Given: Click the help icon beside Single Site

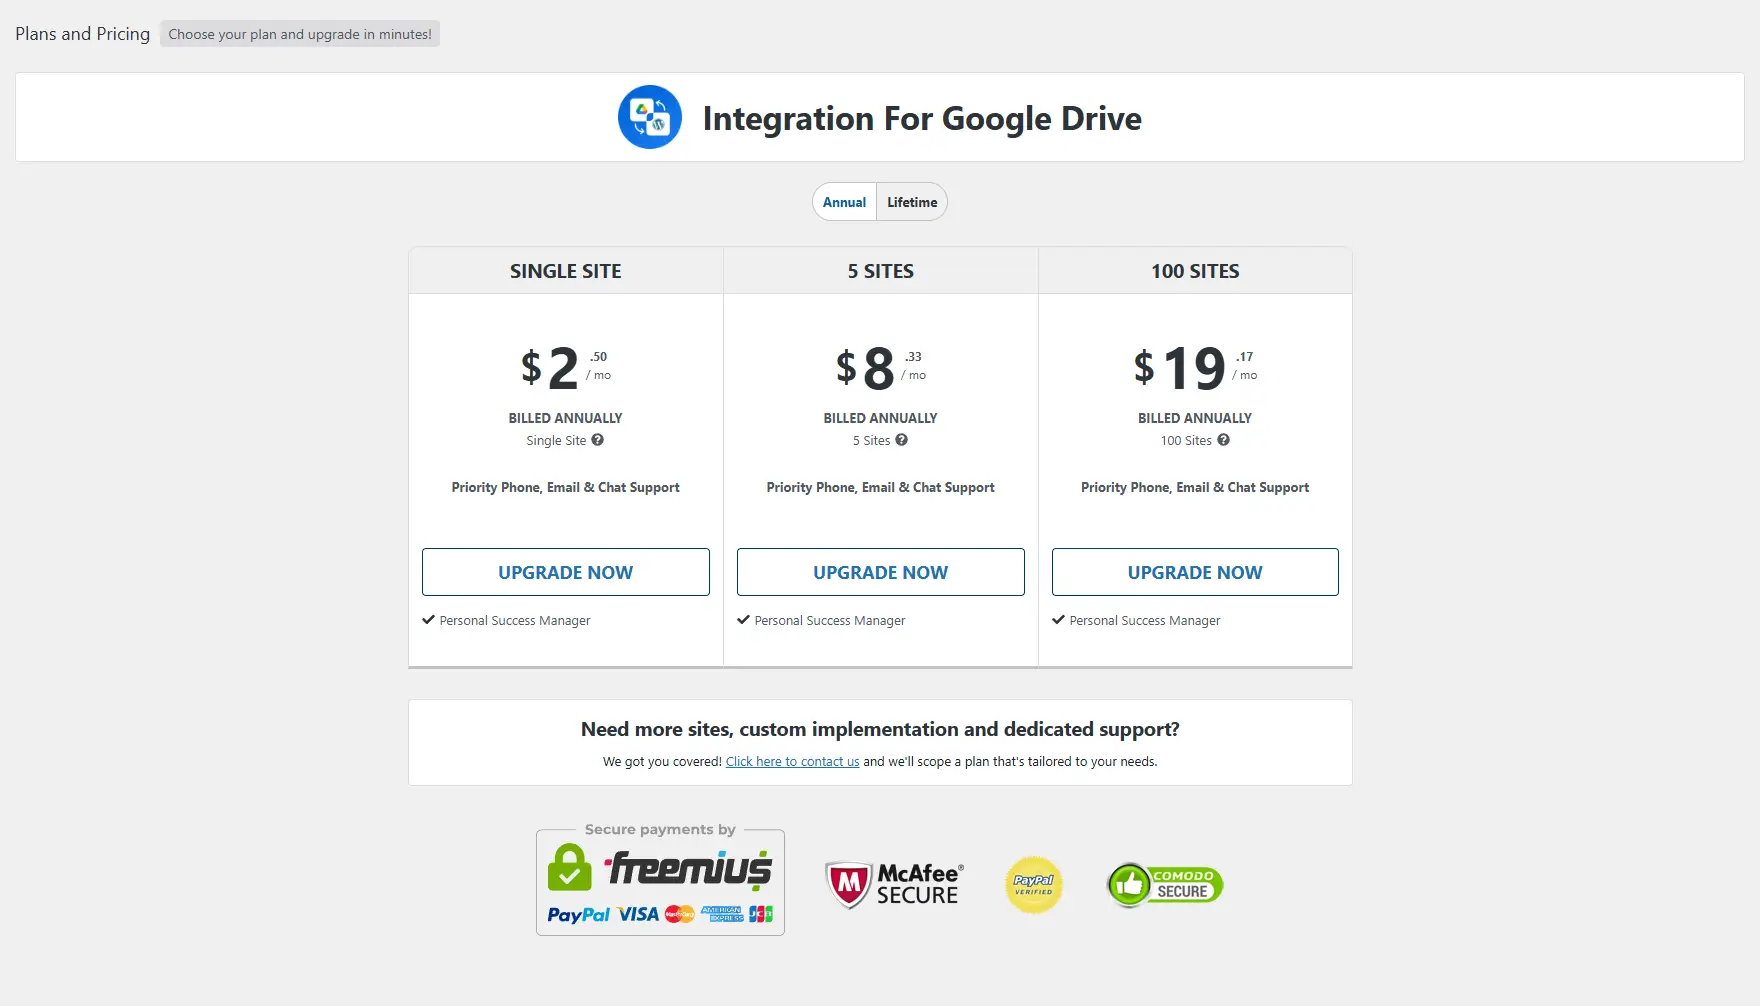Looking at the screenshot, I should click(x=597, y=440).
